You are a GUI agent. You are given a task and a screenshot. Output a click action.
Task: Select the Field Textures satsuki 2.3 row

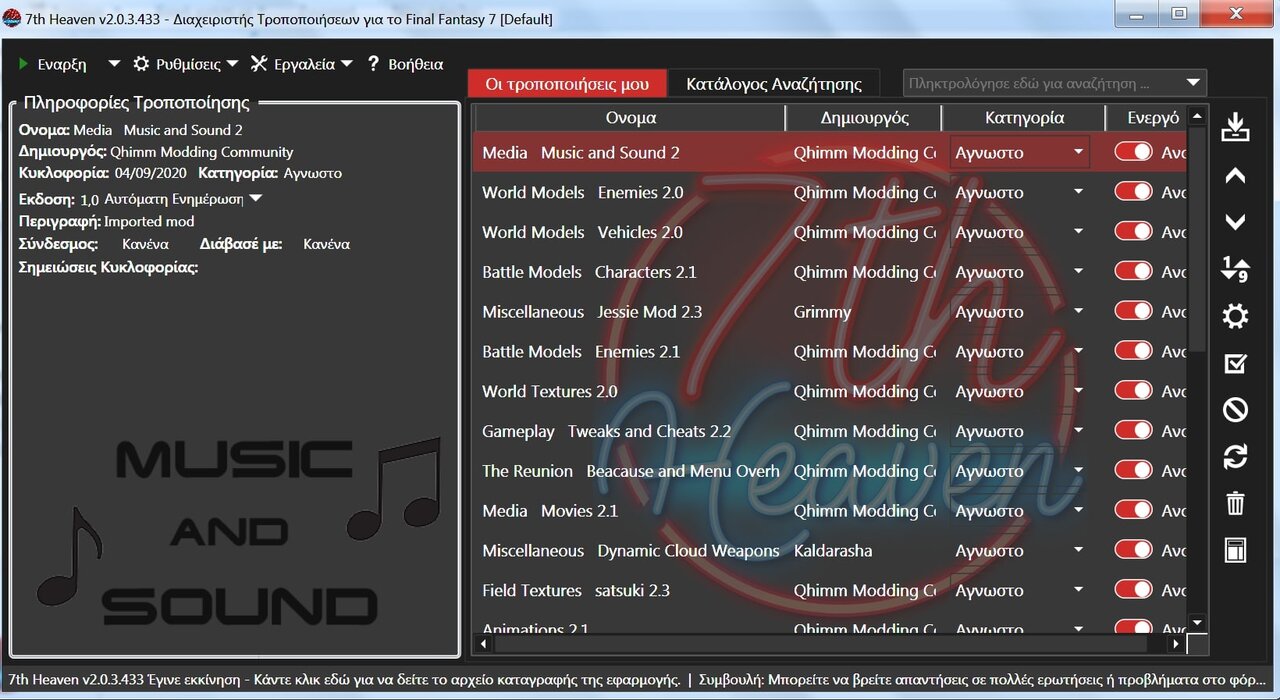830,590
